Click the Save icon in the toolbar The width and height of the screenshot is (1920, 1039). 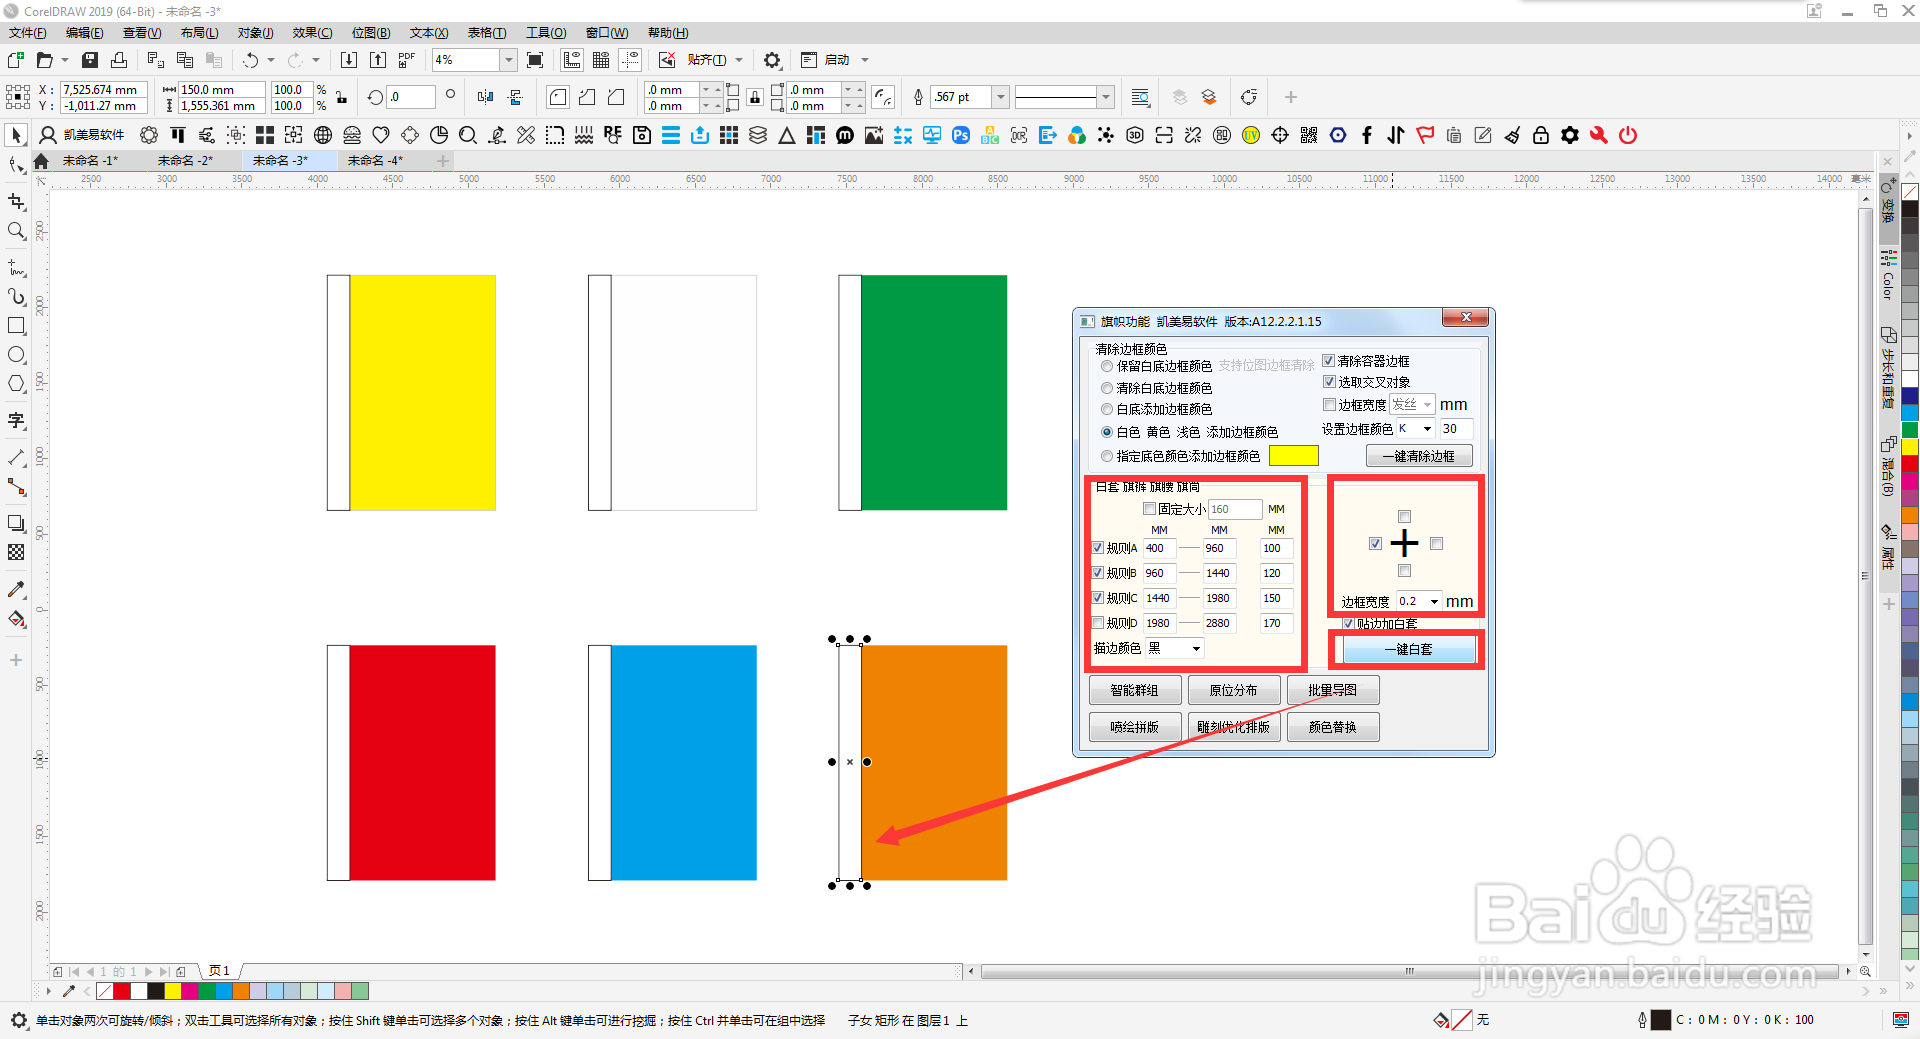point(90,60)
